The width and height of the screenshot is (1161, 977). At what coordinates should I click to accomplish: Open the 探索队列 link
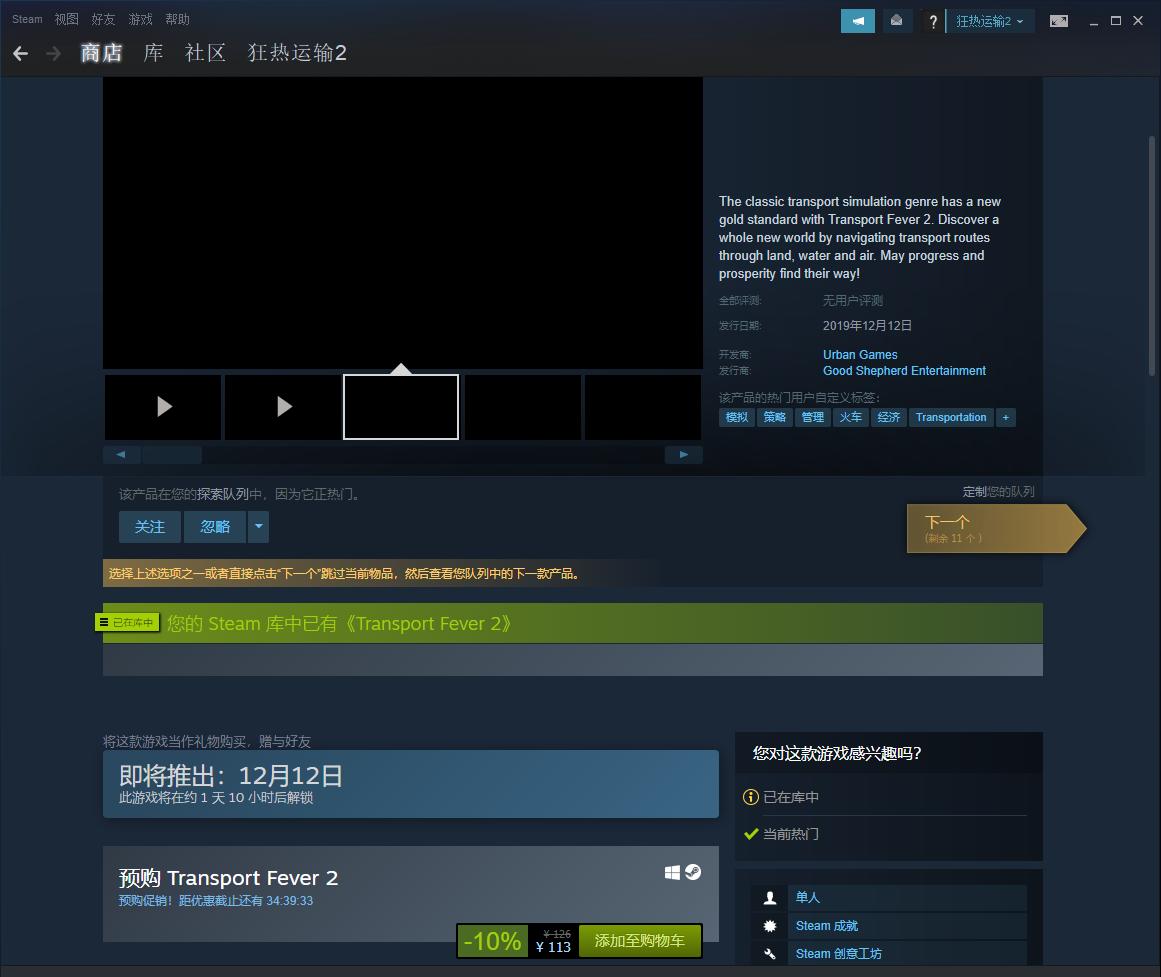[222, 494]
